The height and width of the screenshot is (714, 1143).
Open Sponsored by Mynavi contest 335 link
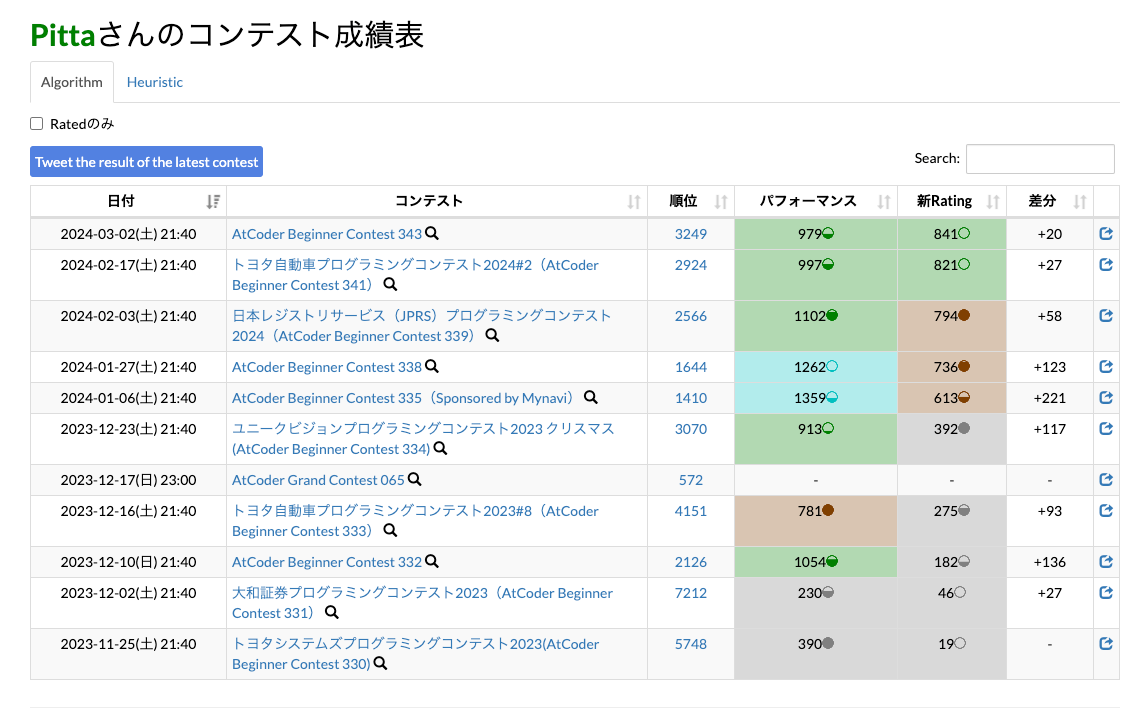405,398
